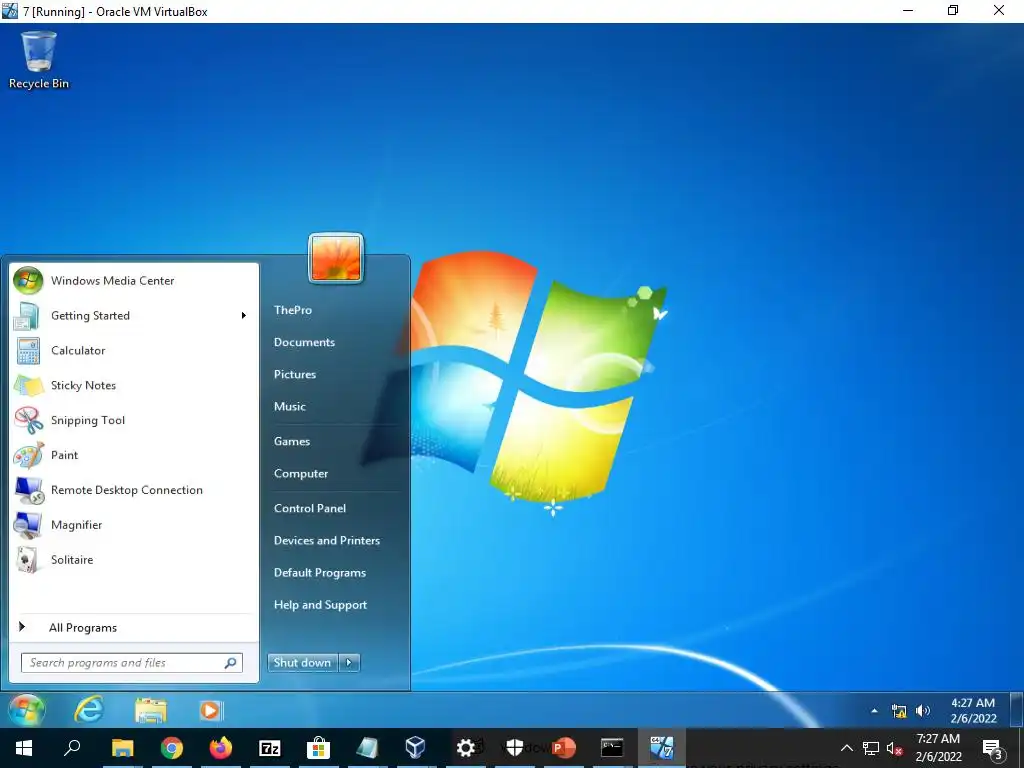Open Command Prompt on host taskbar
1024x768 pixels.
click(x=612, y=748)
